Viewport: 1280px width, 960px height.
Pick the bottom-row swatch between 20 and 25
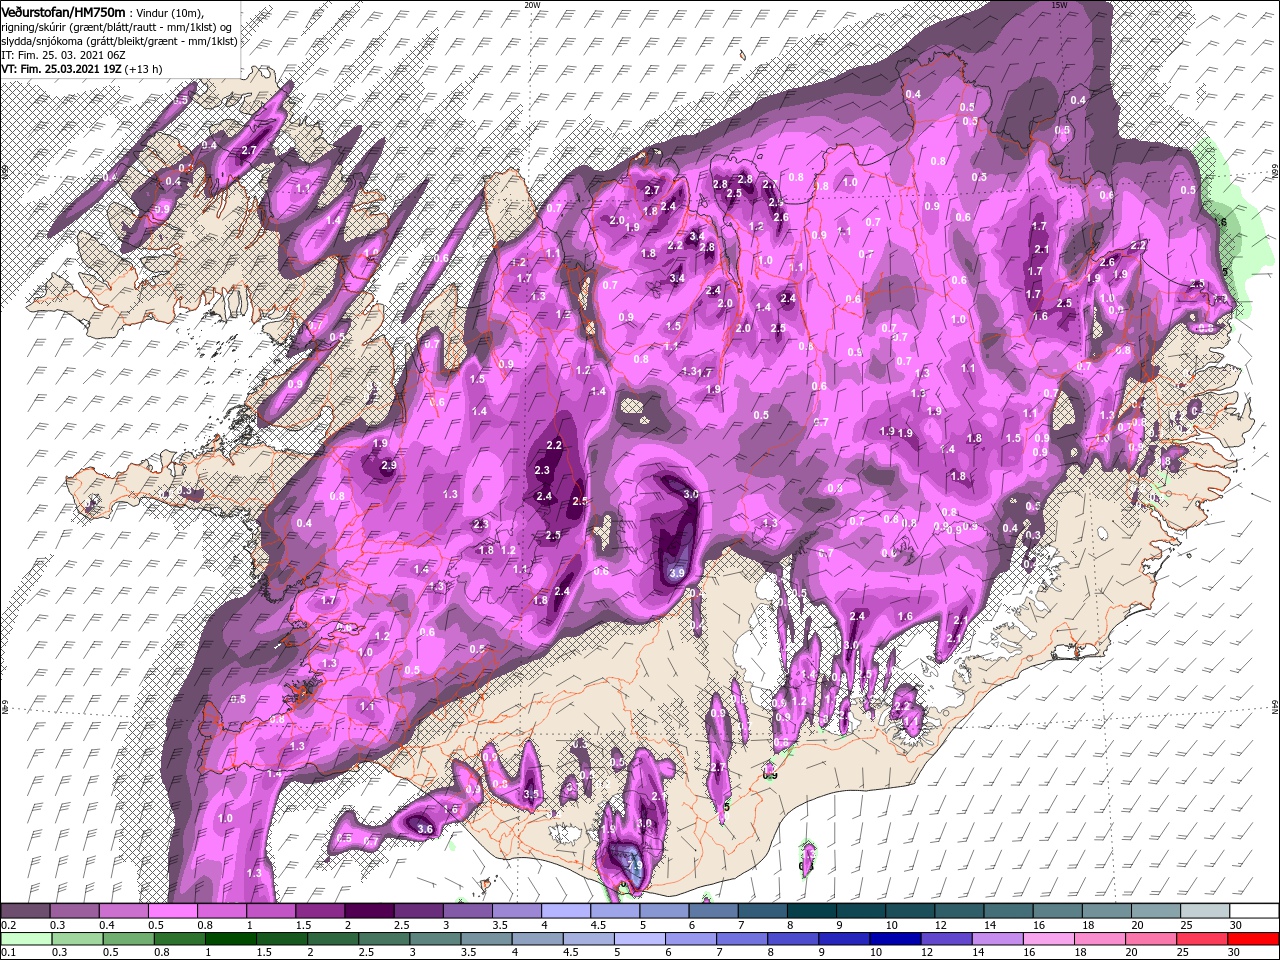(1152, 938)
